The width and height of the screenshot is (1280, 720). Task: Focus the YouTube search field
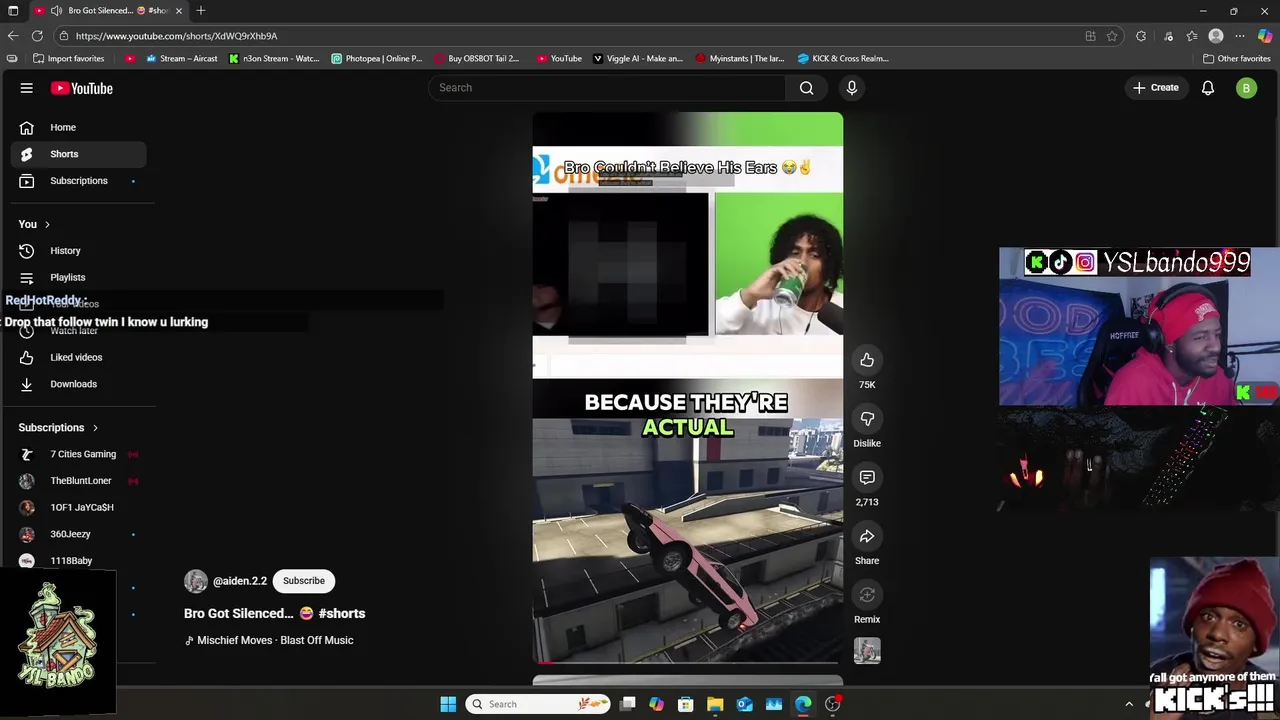point(607,88)
